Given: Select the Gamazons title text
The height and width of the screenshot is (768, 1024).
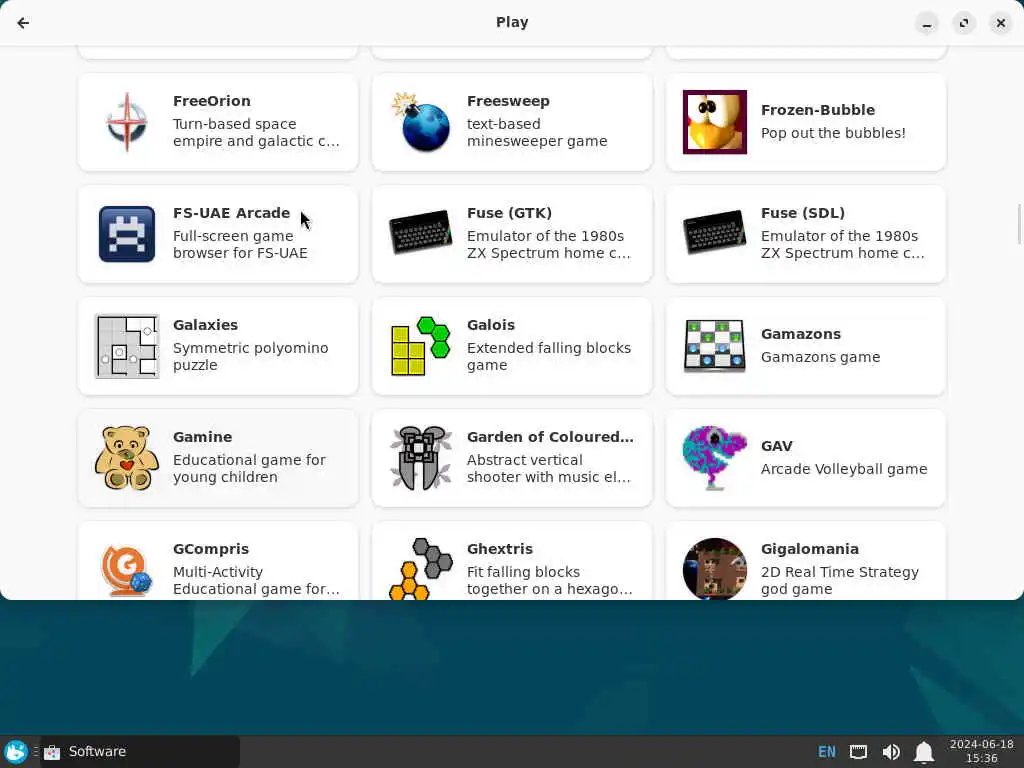Looking at the screenshot, I should point(801,334).
